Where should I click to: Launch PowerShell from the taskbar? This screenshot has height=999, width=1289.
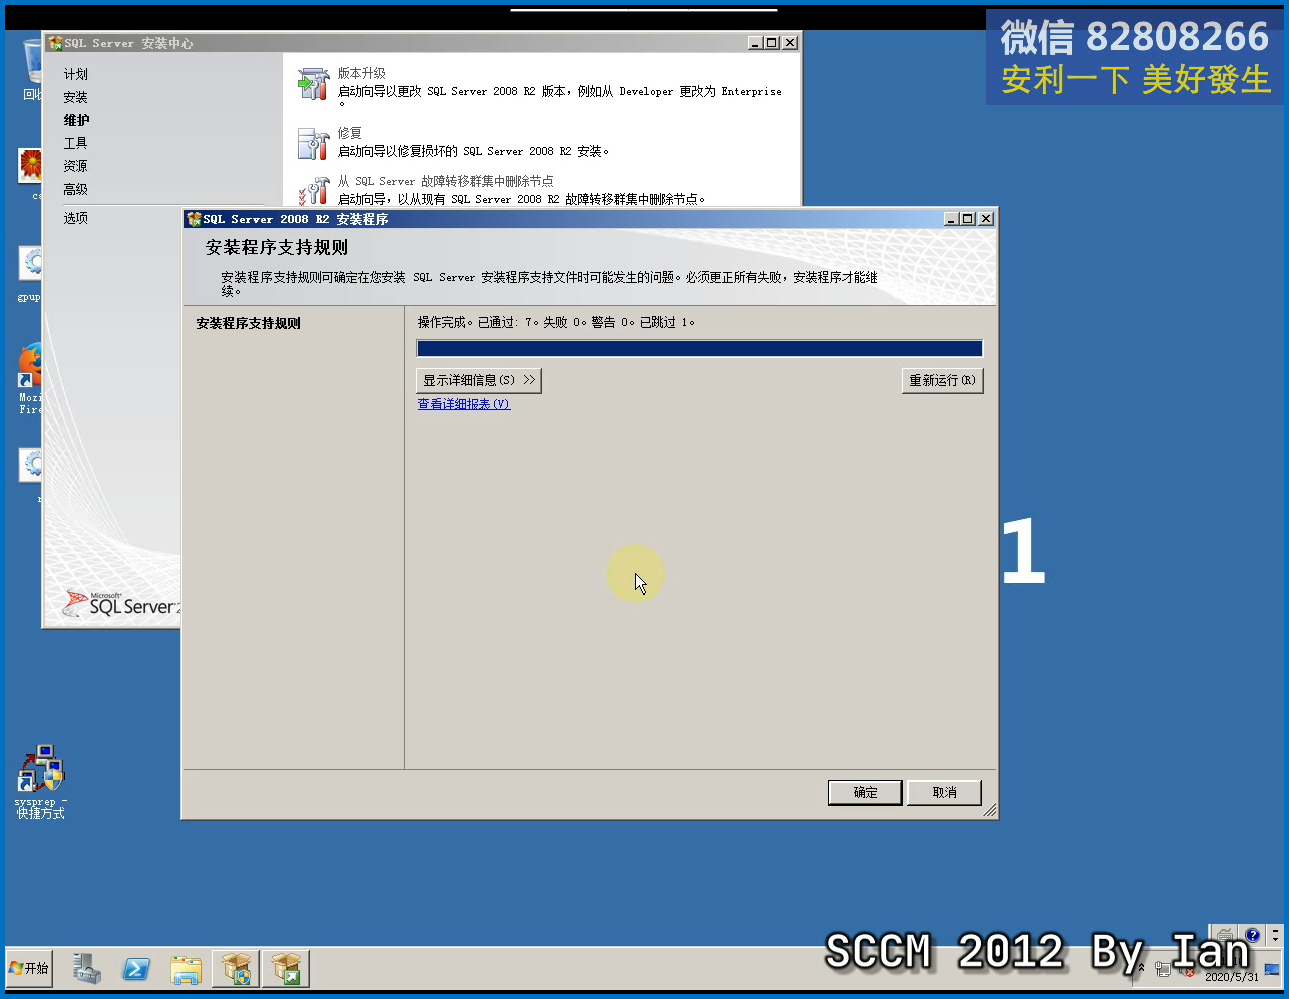click(x=136, y=968)
